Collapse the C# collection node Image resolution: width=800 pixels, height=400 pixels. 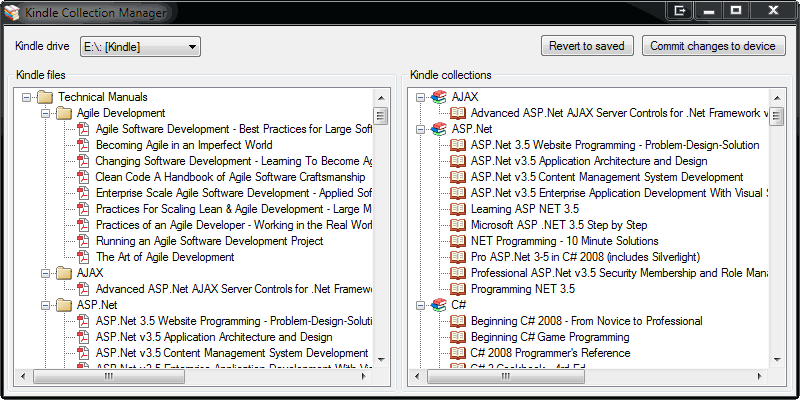[420, 305]
